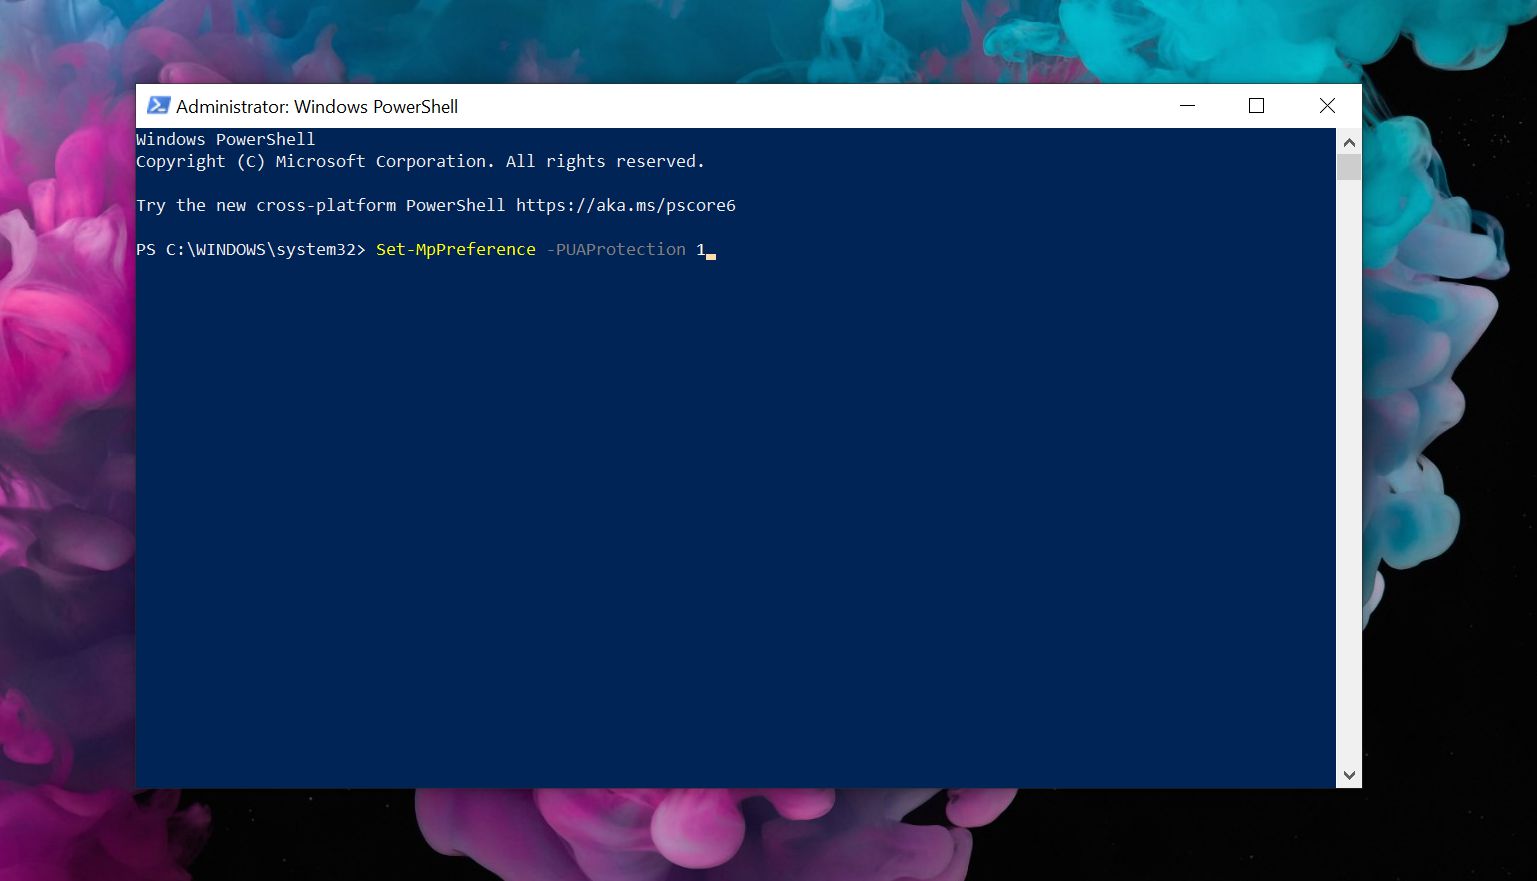Click the 'Administrator: Windows PowerShell' title text

317,107
